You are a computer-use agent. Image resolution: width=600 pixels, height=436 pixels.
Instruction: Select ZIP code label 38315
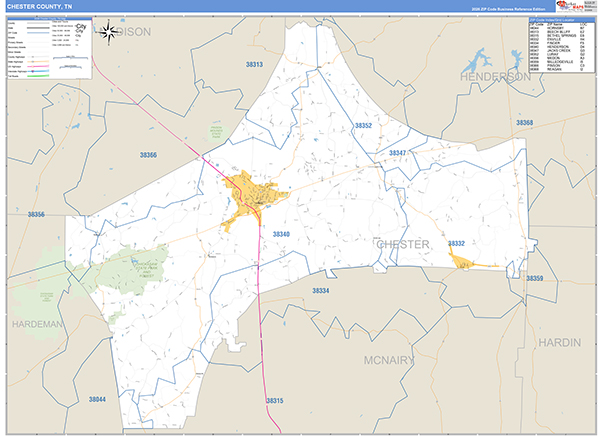(275, 401)
